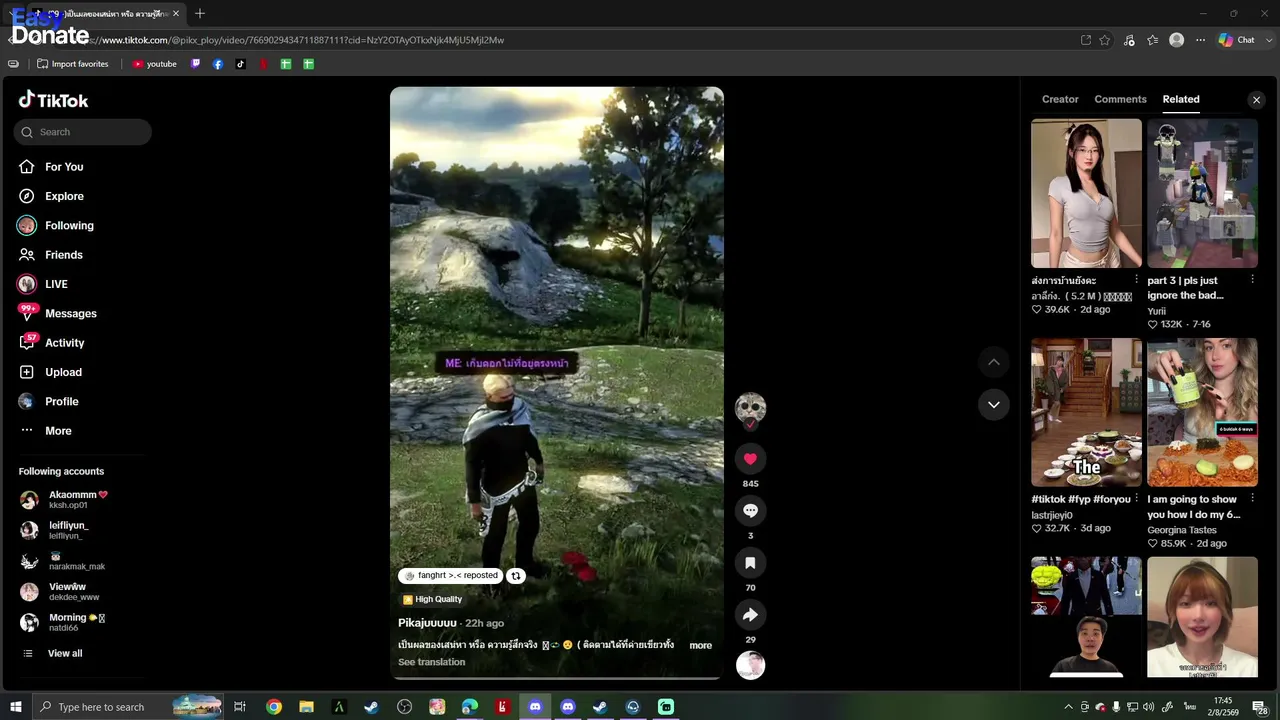This screenshot has width=1280, height=720.
Task: Open related video with 39.6K likes
Action: click(1086, 194)
